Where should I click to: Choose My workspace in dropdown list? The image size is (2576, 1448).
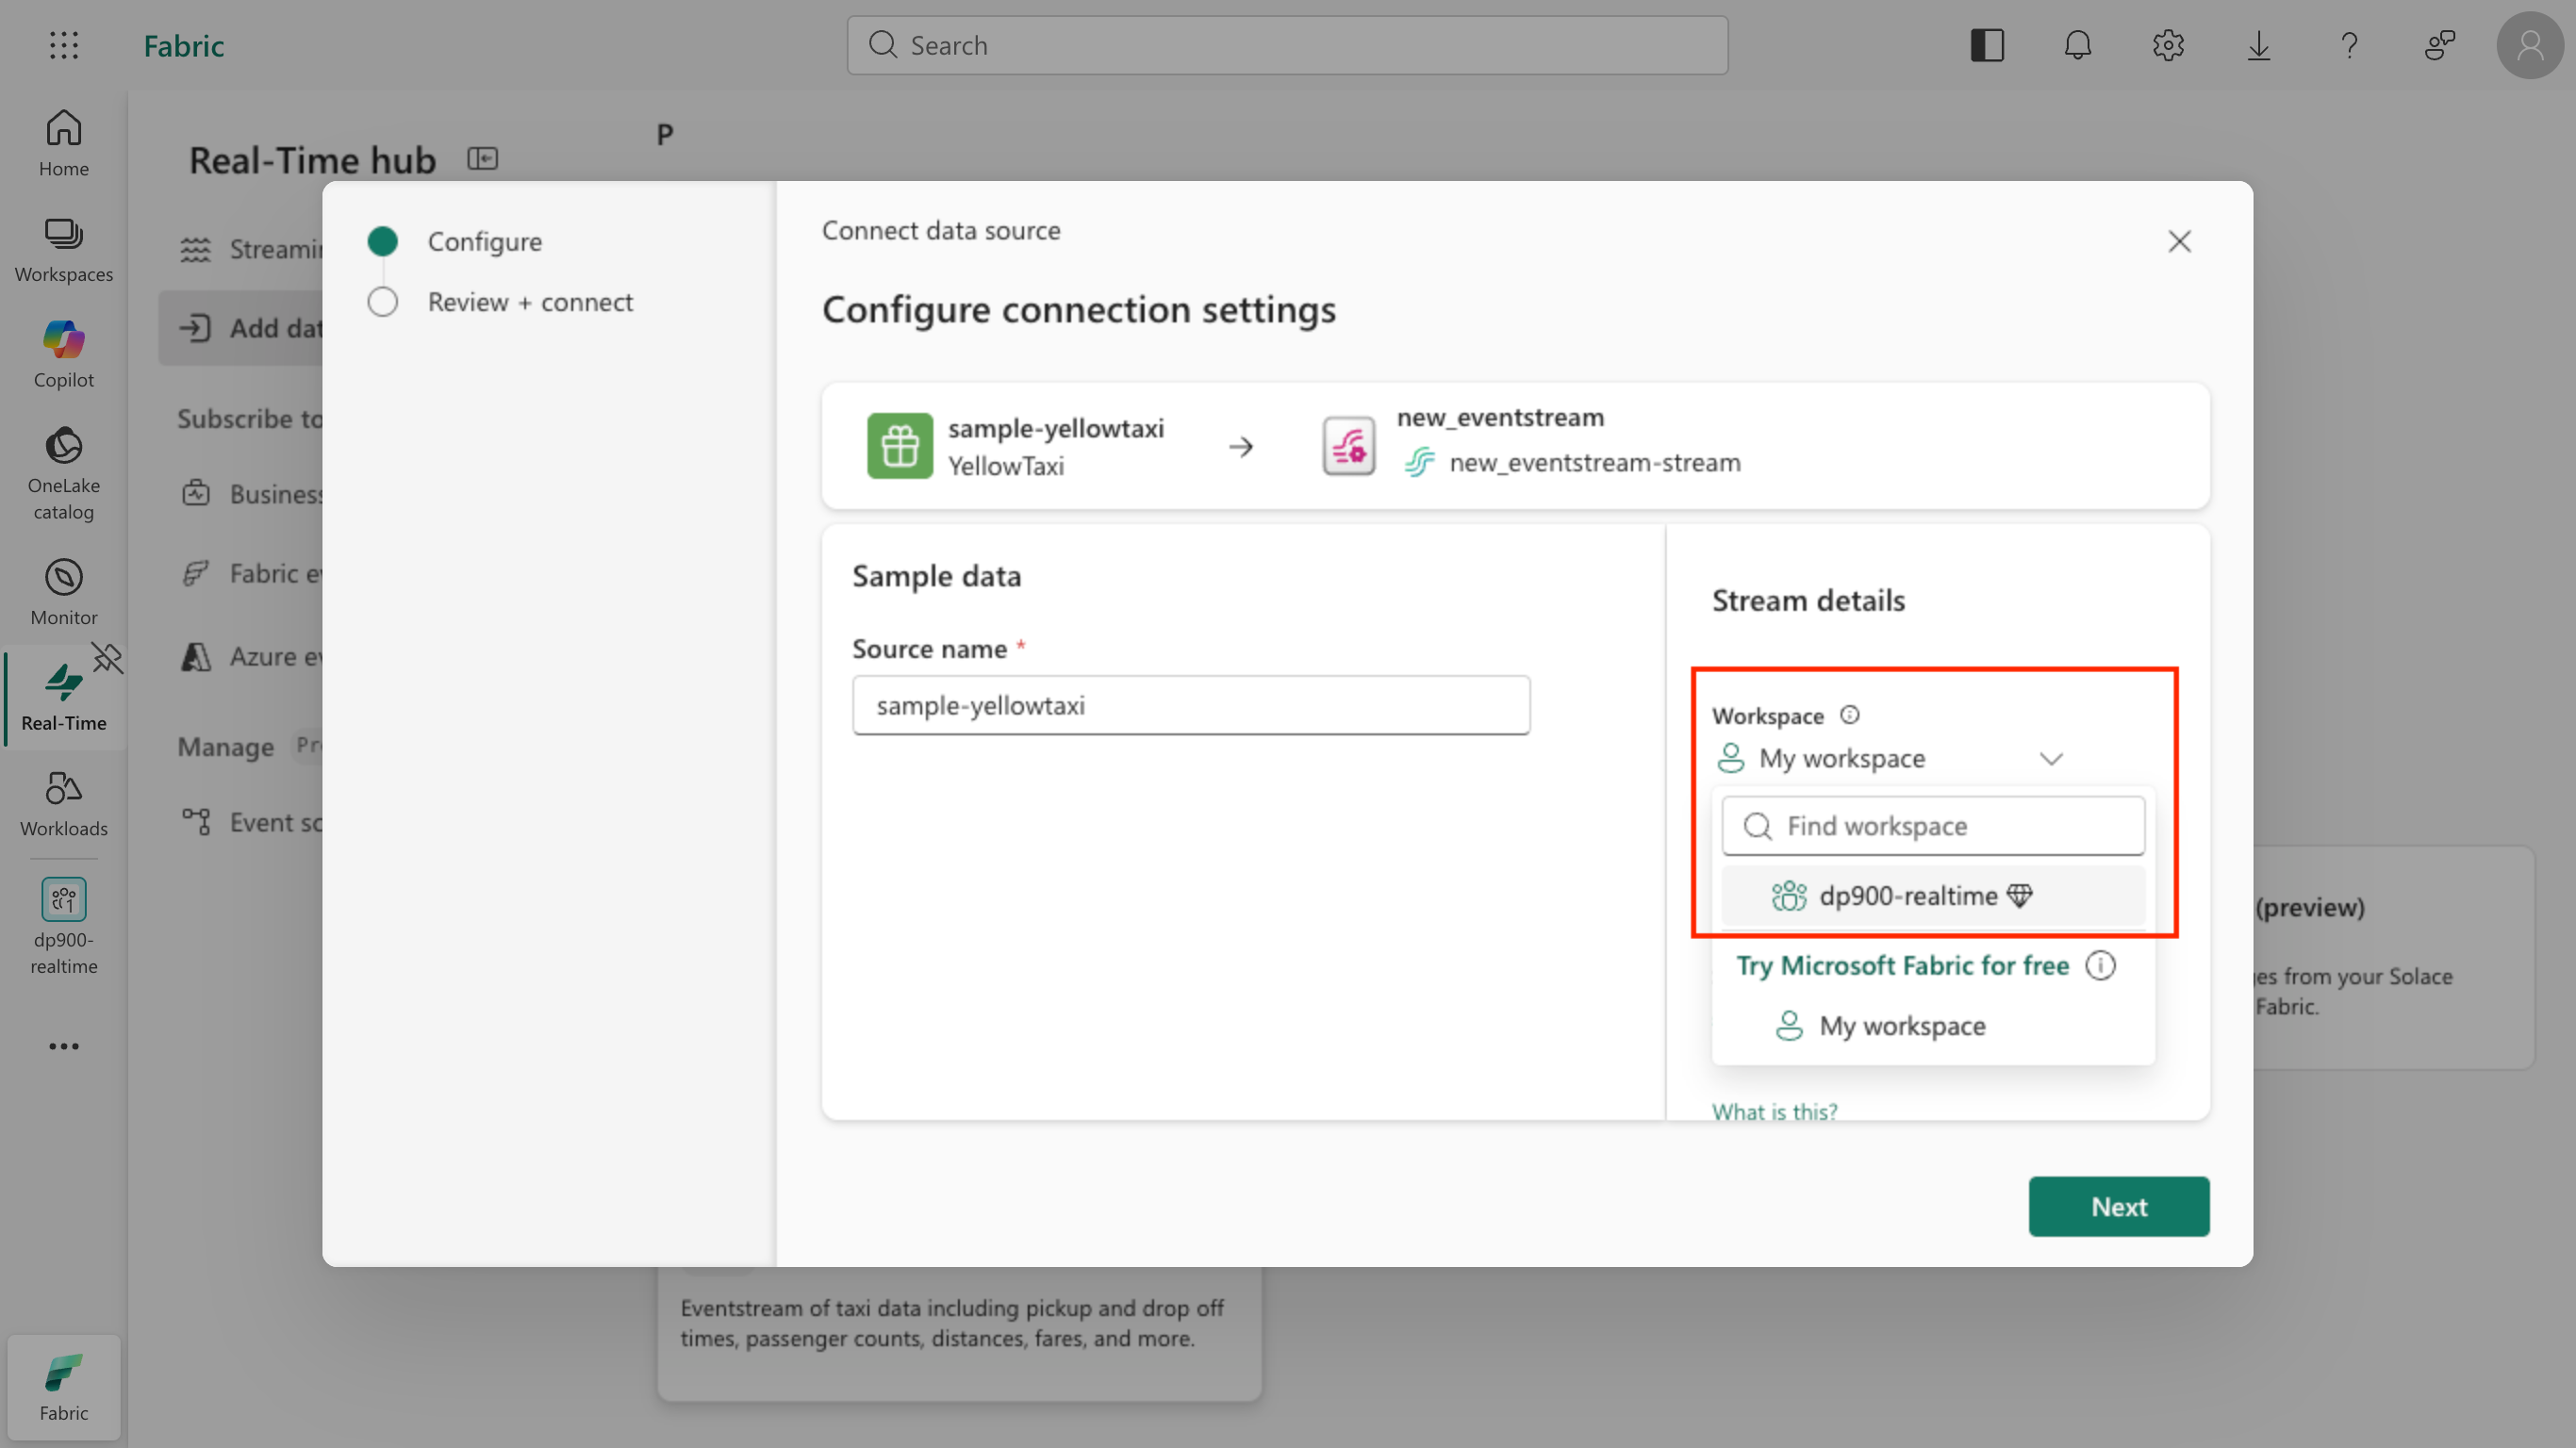[x=1933, y=1026]
